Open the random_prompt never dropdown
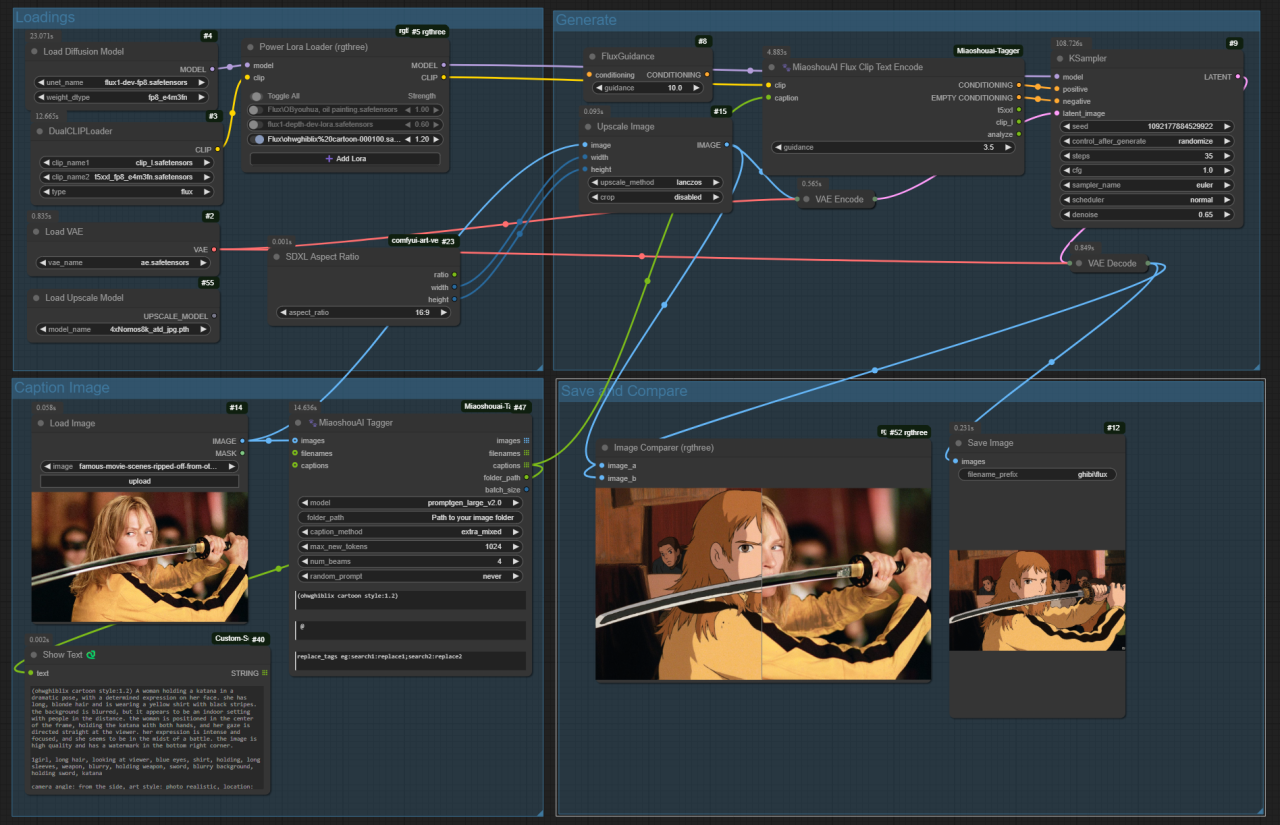Screen dimensions: 1280x825 click(410, 576)
